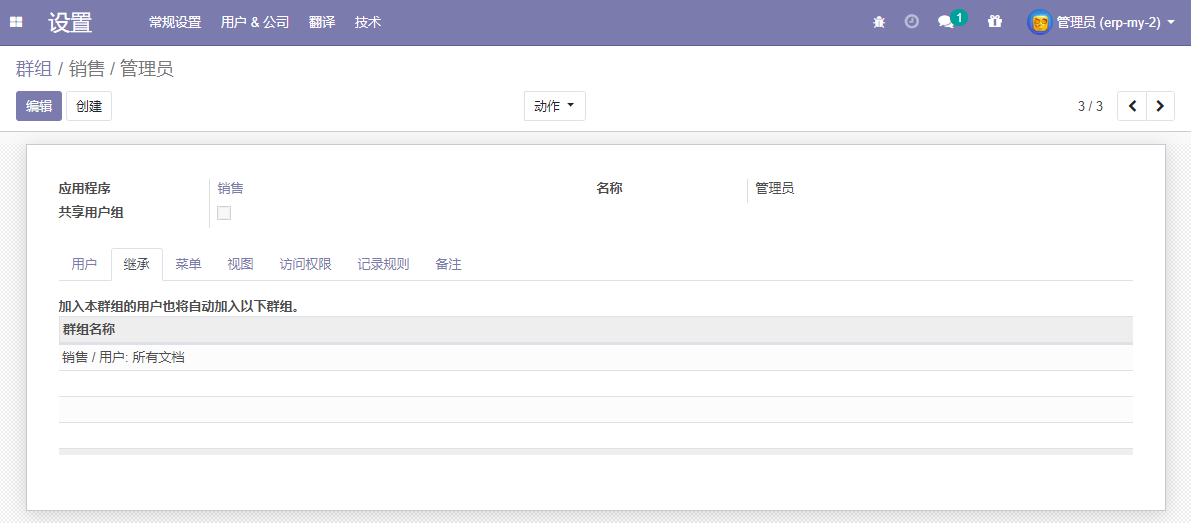The width and height of the screenshot is (1191, 523).
Task: Open the 翻译 menu
Action: 322,23
